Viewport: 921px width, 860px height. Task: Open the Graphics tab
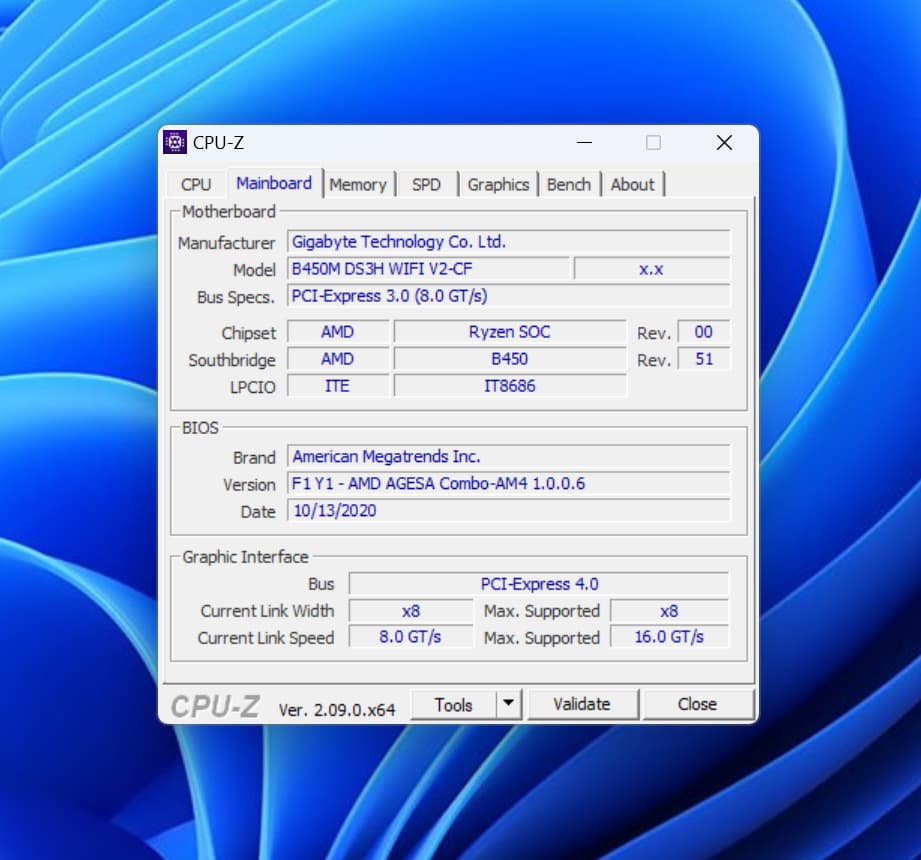pos(498,184)
